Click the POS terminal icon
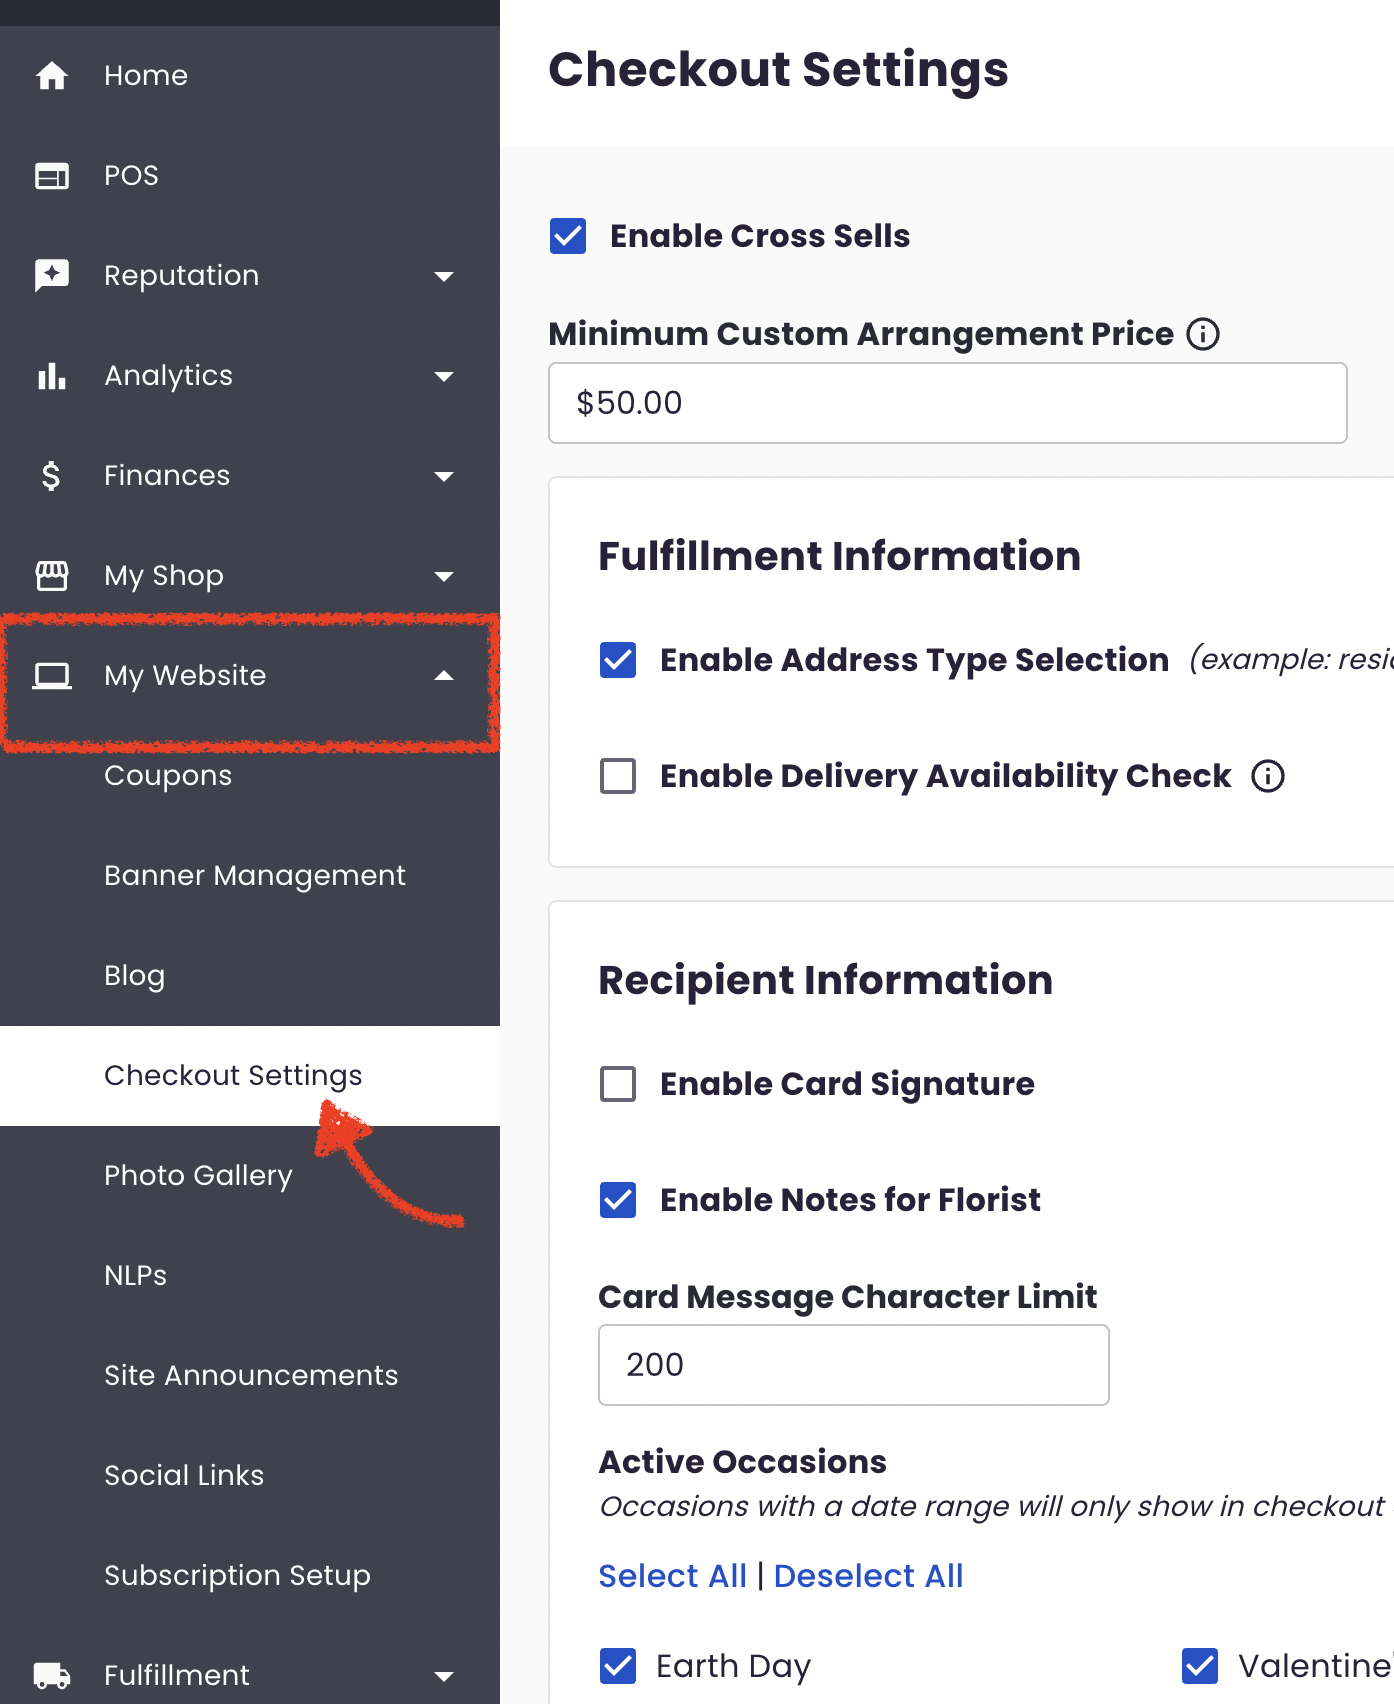The height and width of the screenshot is (1704, 1394). tap(52, 176)
